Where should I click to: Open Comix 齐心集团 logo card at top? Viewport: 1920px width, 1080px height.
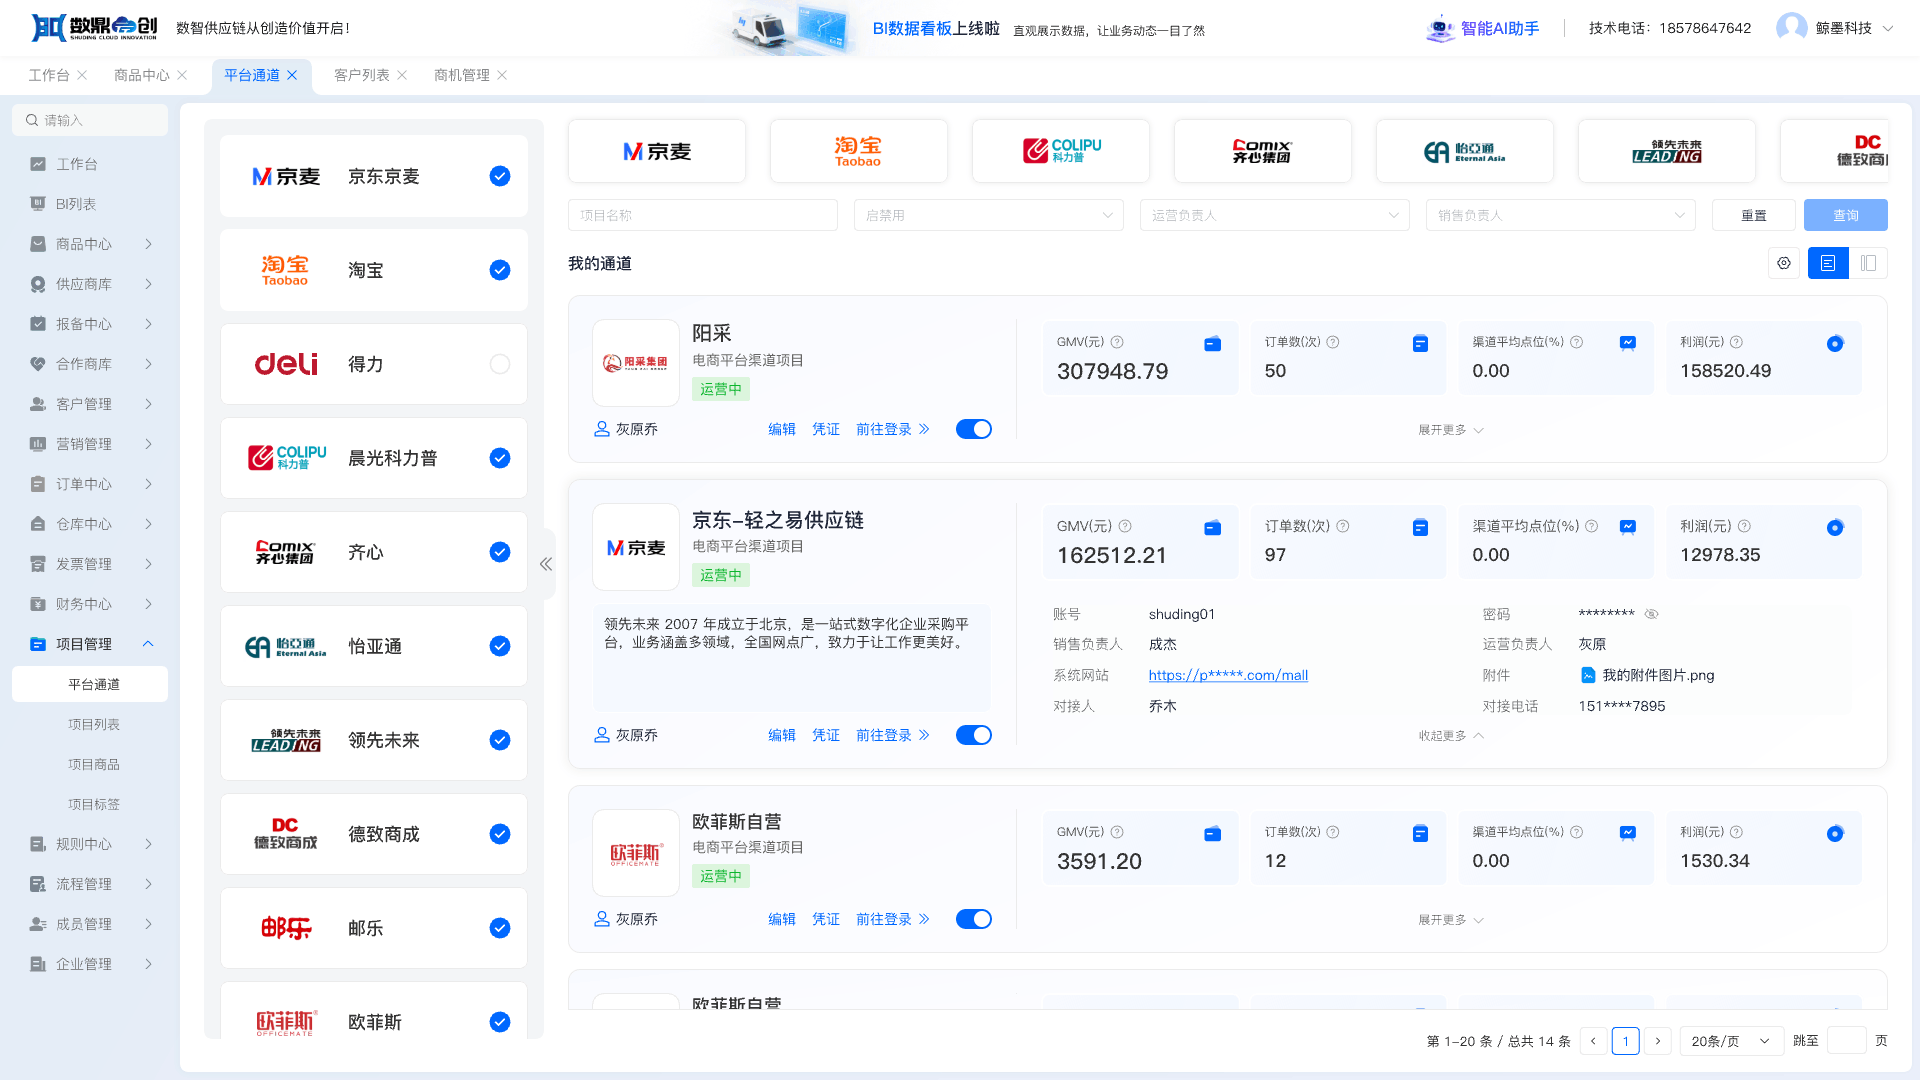[x=1263, y=151]
